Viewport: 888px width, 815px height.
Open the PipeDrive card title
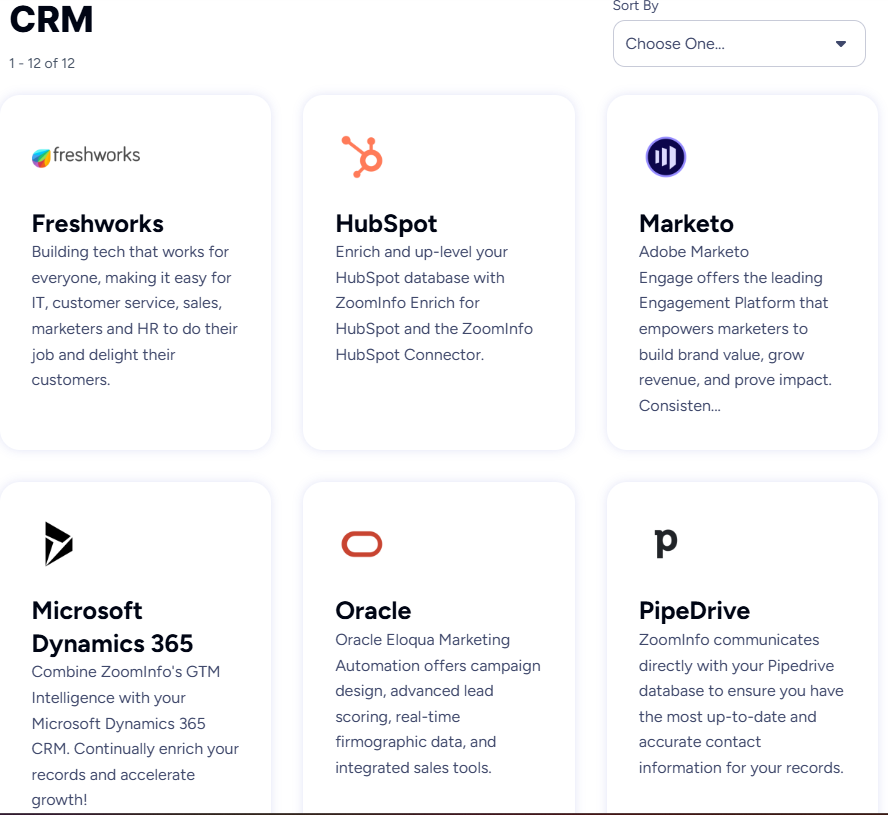point(694,611)
